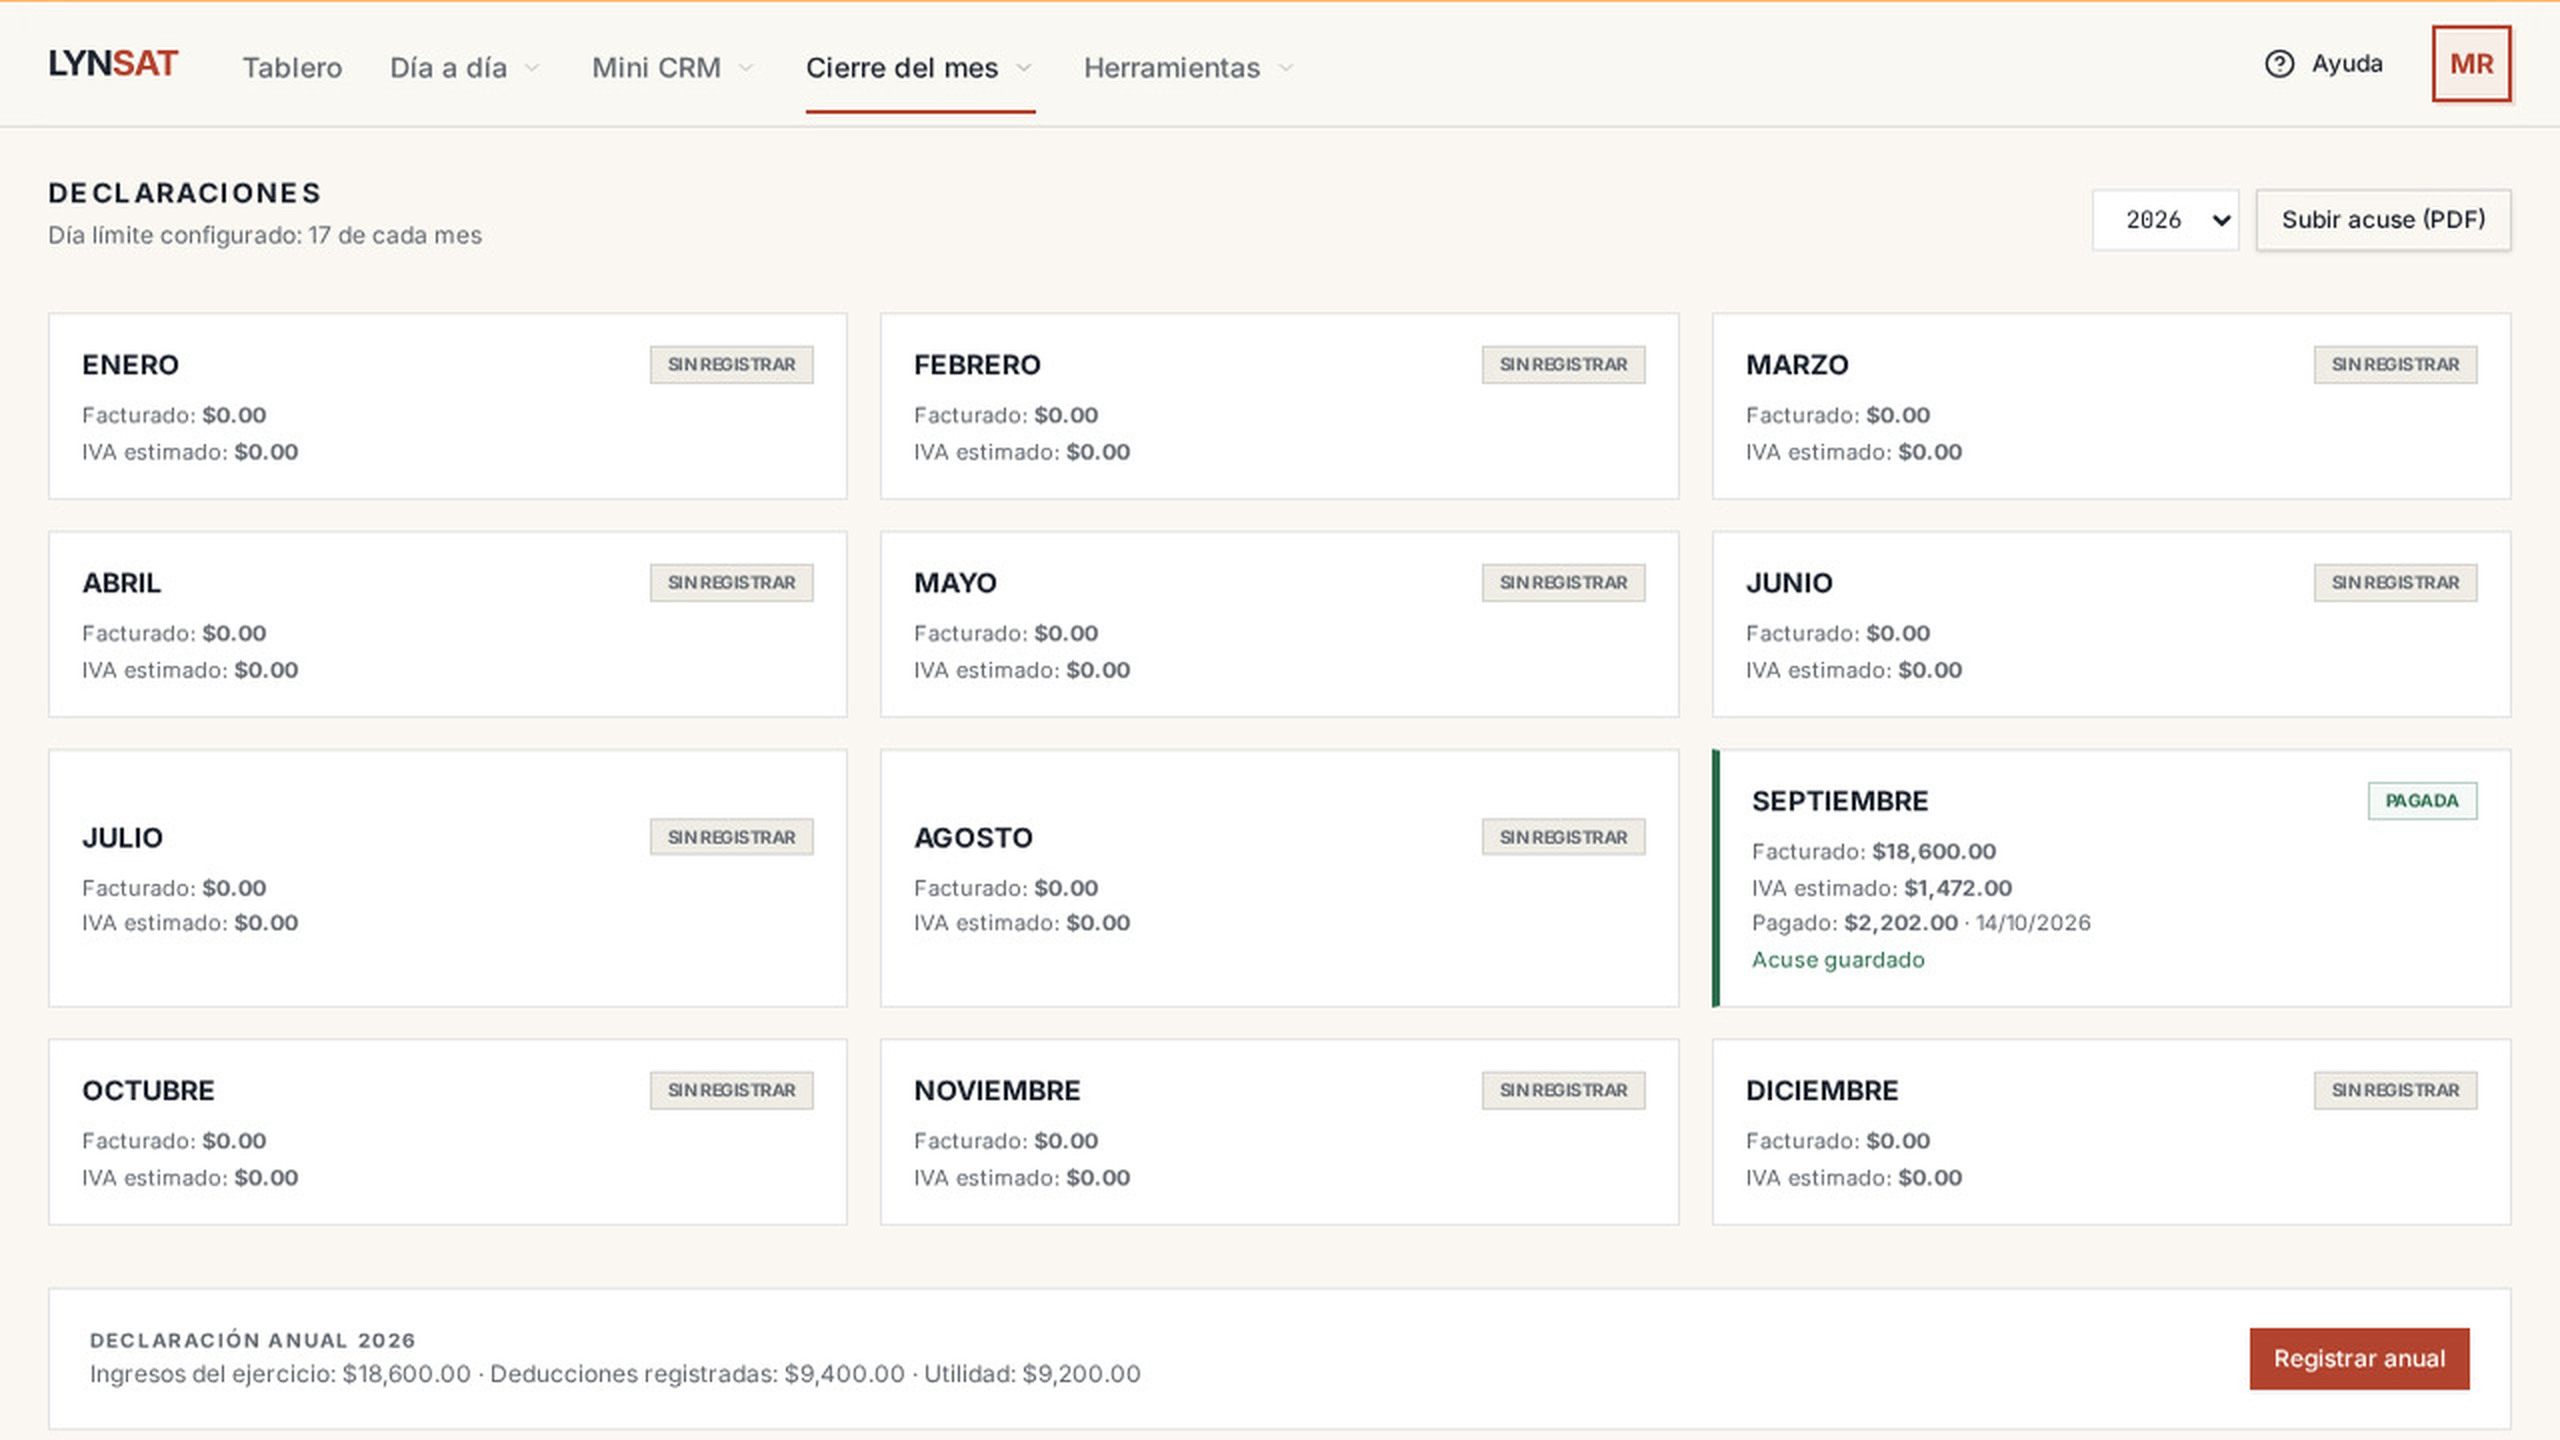Select the AGOSTO month heading
The width and height of the screenshot is (2560, 1440).
pyautogui.click(x=973, y=838)
